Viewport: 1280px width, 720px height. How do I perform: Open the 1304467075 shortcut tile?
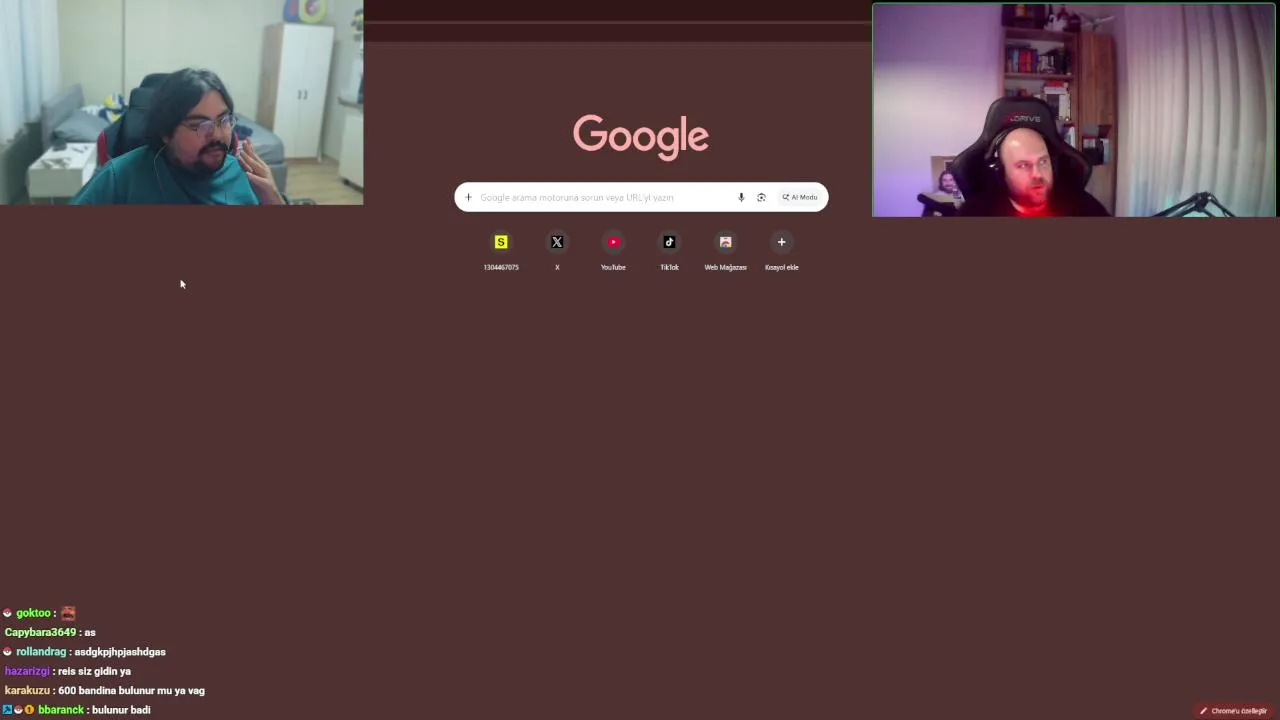point(501,250)
